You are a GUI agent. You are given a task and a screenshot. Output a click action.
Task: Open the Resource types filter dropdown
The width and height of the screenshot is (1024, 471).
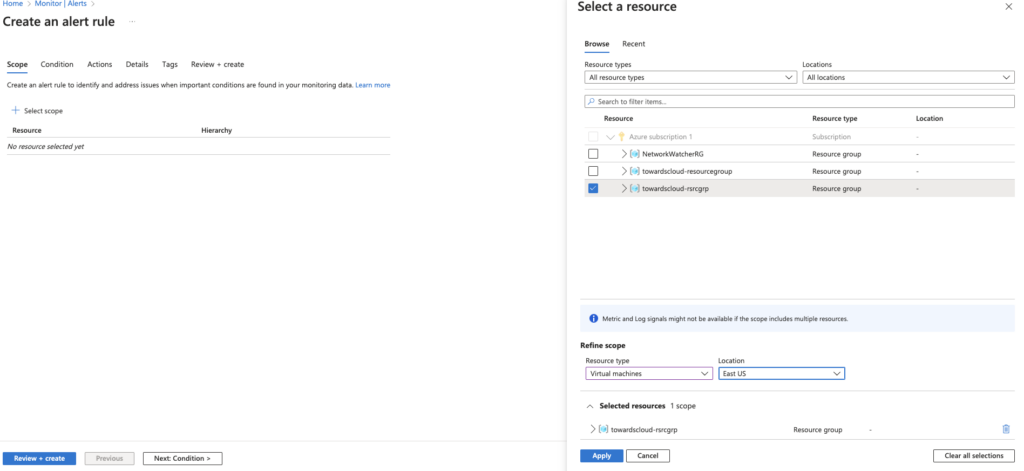point(690,77)
